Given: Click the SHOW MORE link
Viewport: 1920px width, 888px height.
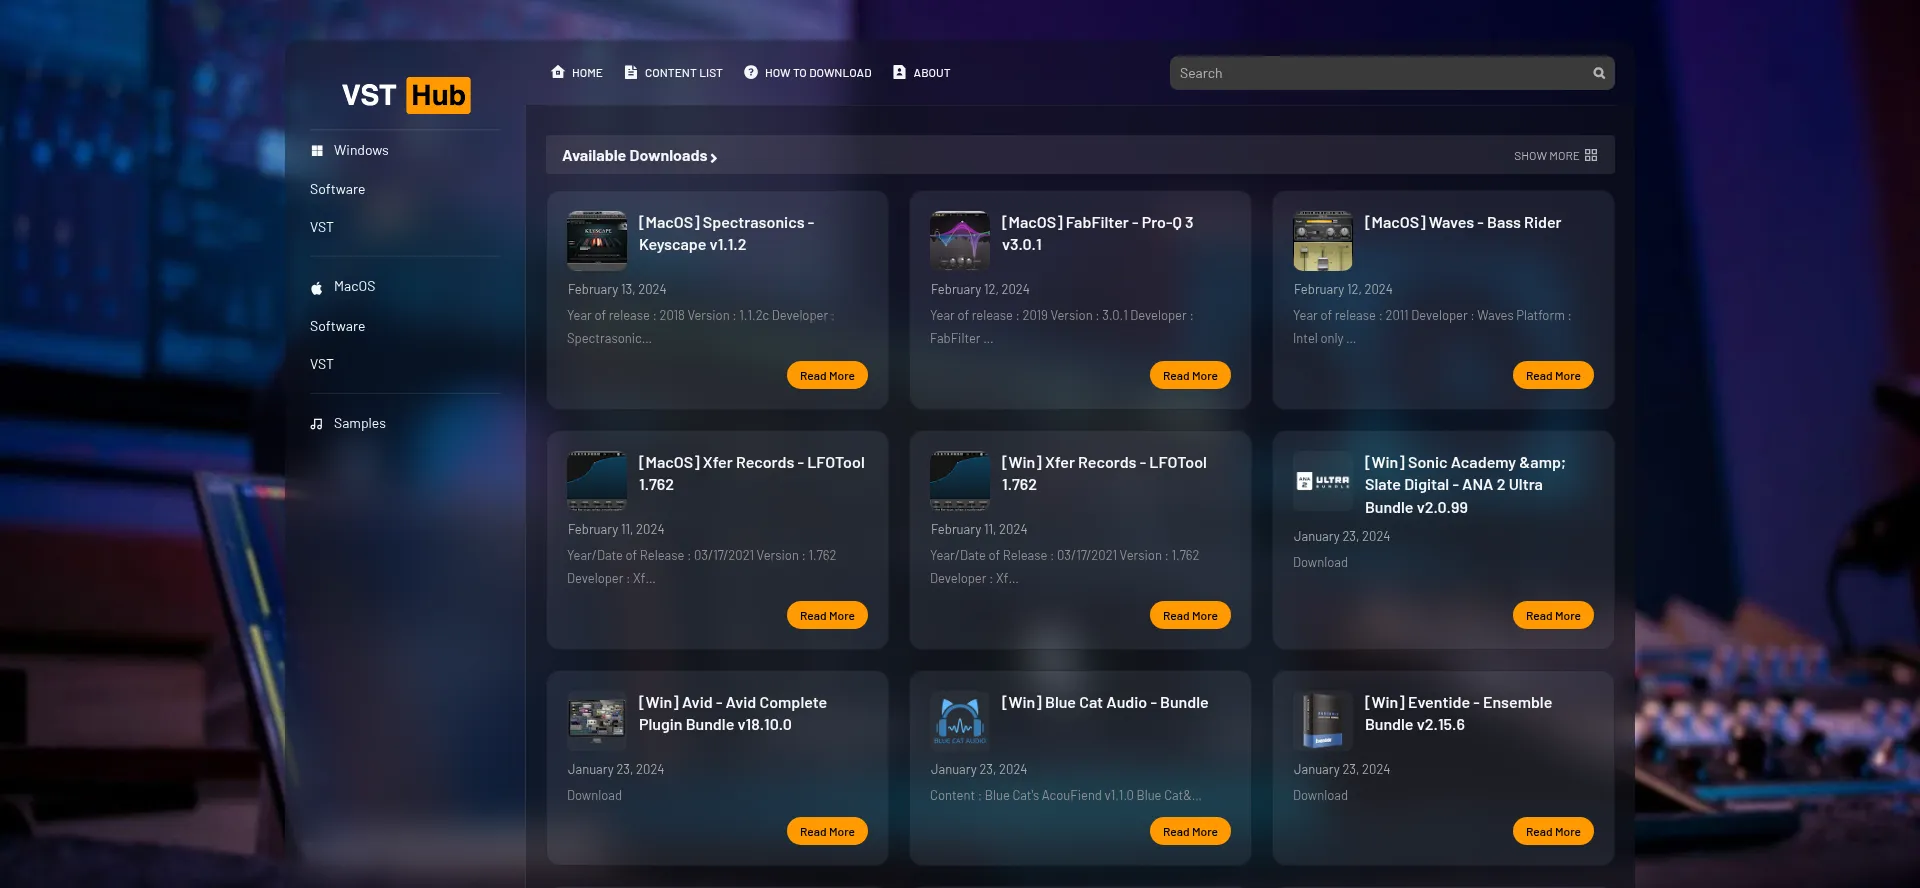Looking at the screenshot, I should click(x=1555, y=156).
